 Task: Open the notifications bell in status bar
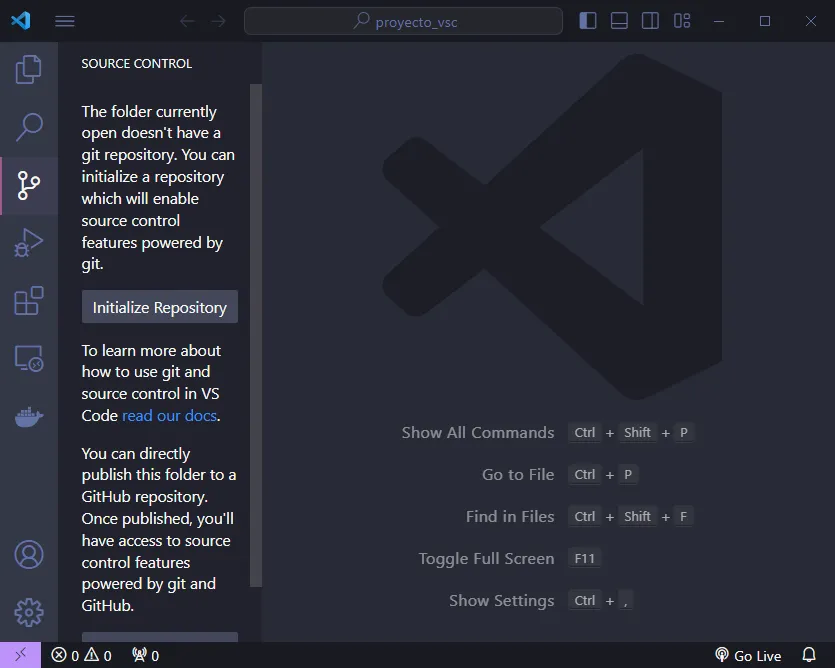[x=810, y=656]
